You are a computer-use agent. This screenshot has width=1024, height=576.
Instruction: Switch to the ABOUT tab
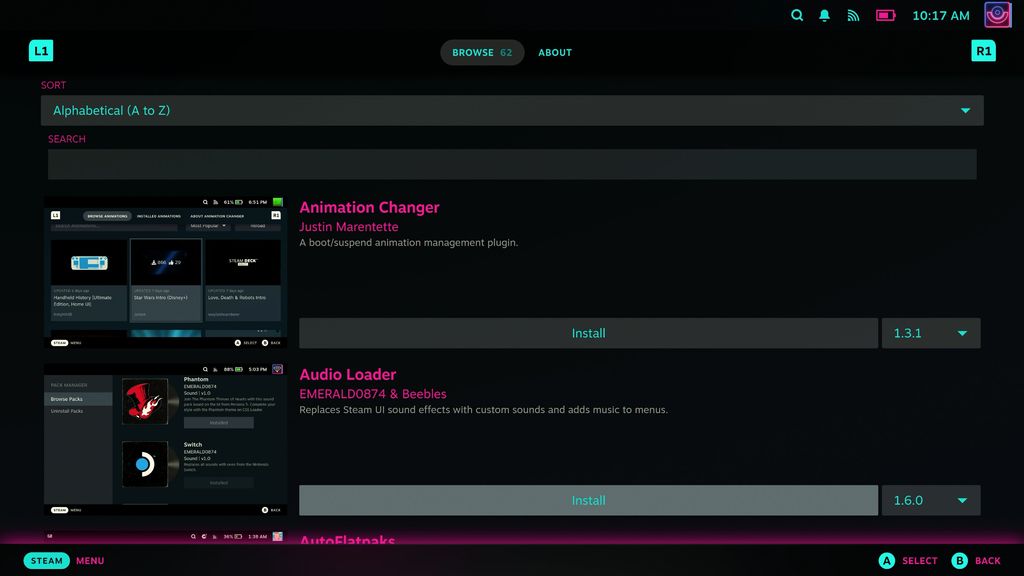pos(555,52)
